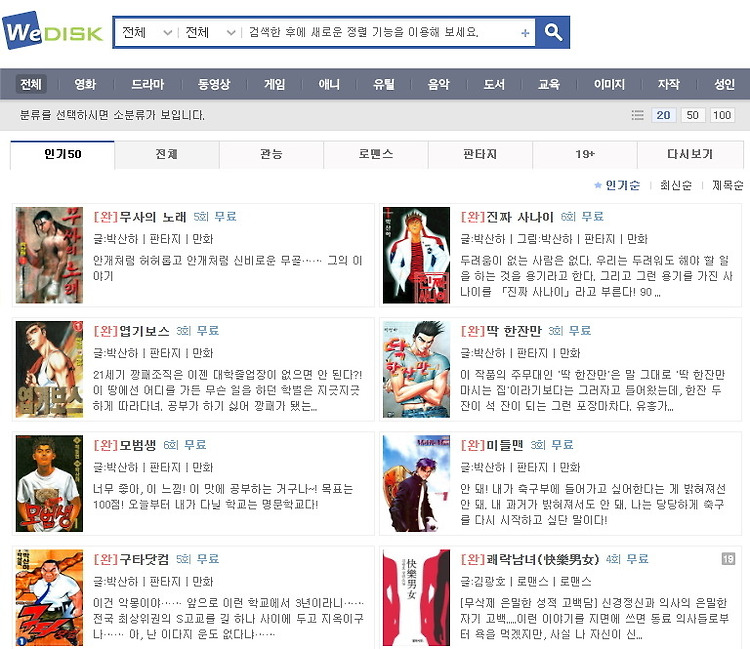This screenshot has width=750, height=649.
Task: Open the 구타닷컴 cover thumbnail
Action: [49, 598]
